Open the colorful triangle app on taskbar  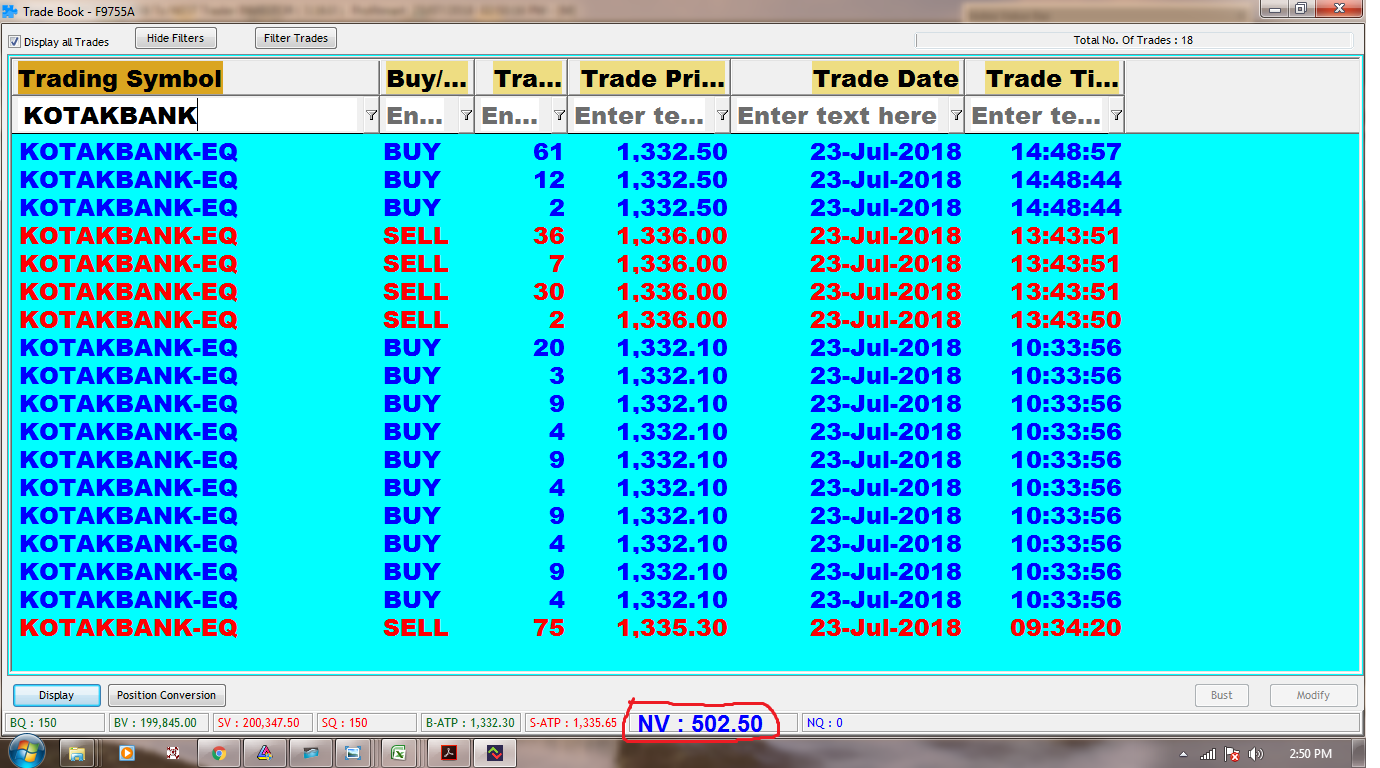click(264, 753)
